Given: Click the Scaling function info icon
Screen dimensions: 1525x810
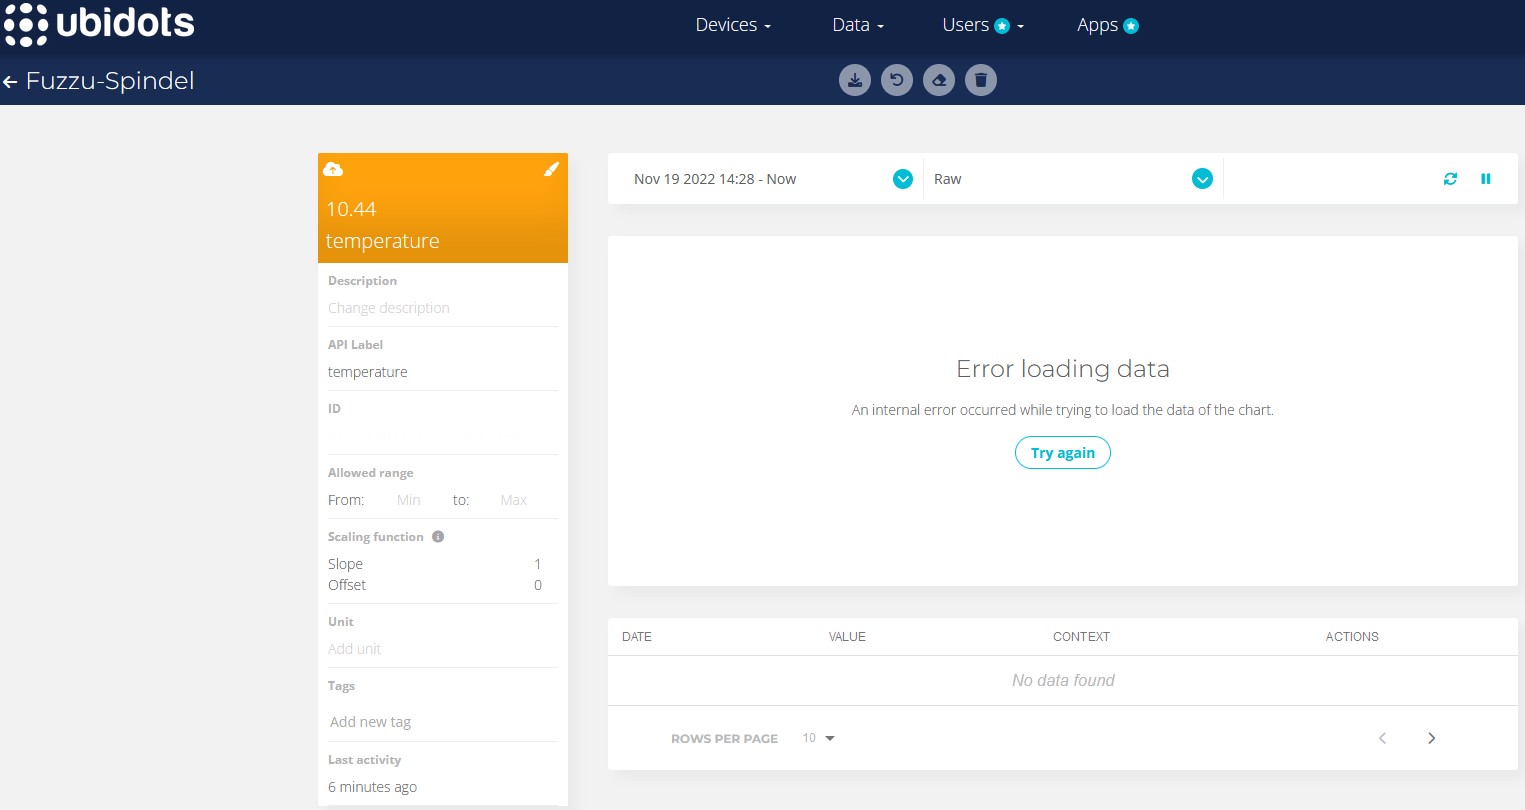Looking at the screenshot, I should (x=438, y=537).
